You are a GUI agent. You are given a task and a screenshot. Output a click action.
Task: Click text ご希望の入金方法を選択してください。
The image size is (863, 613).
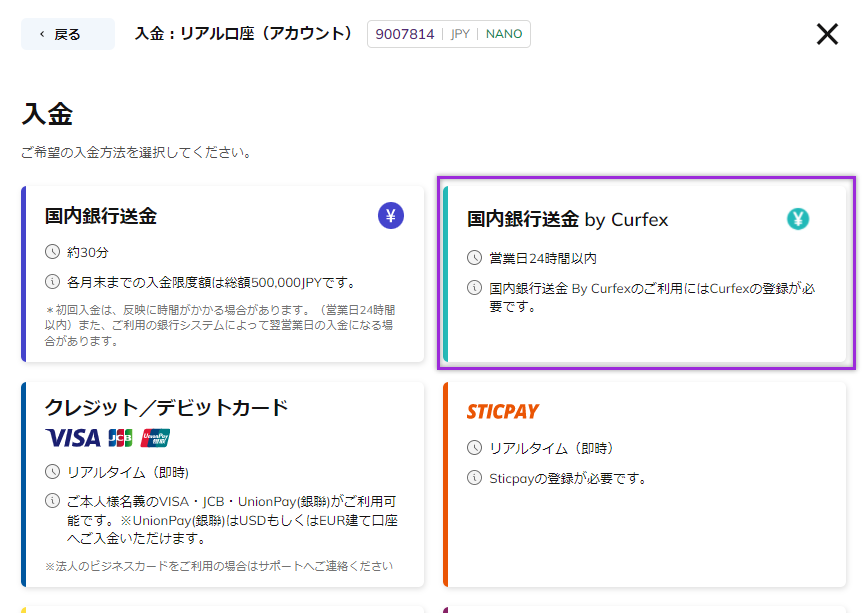(136, 152)
